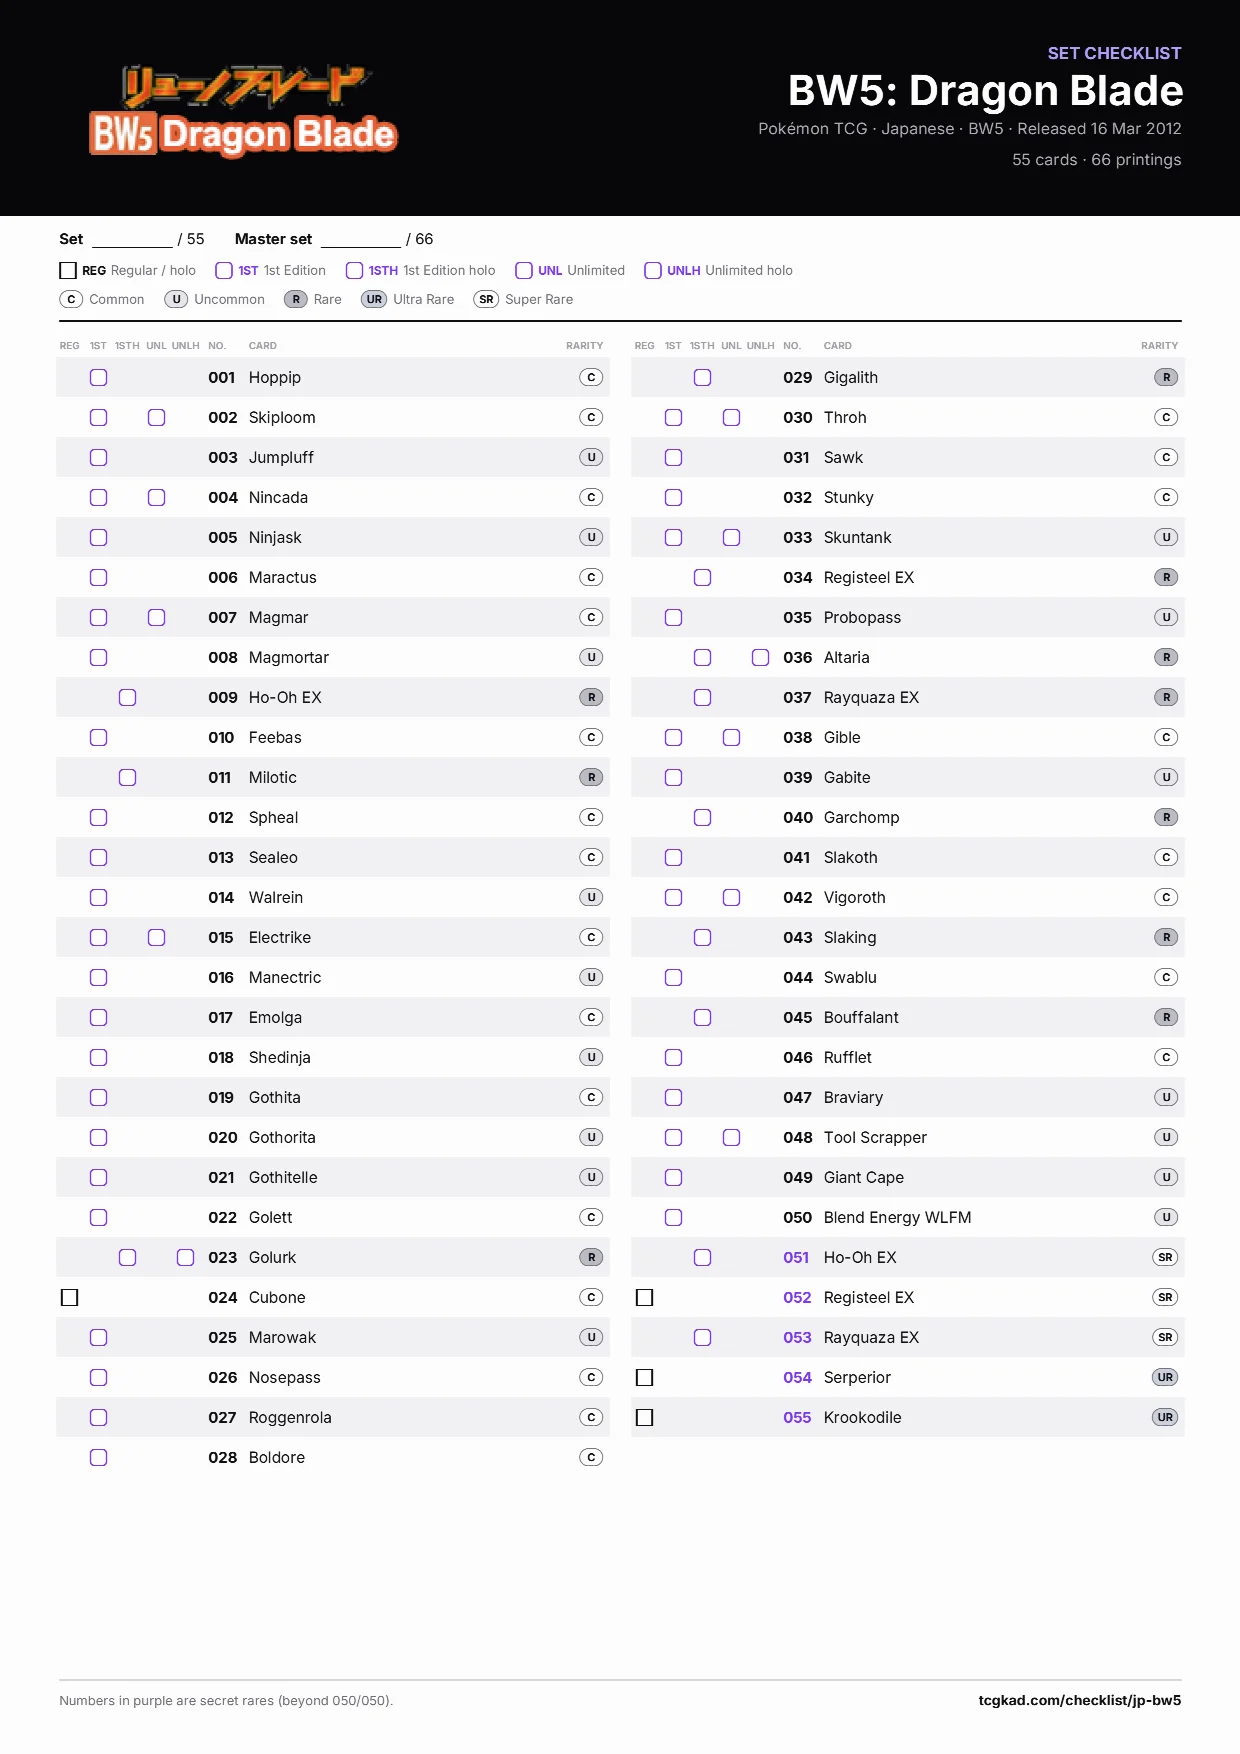
Task: Click the BW5 Dragon Blade logo
Action: [243, 112]
